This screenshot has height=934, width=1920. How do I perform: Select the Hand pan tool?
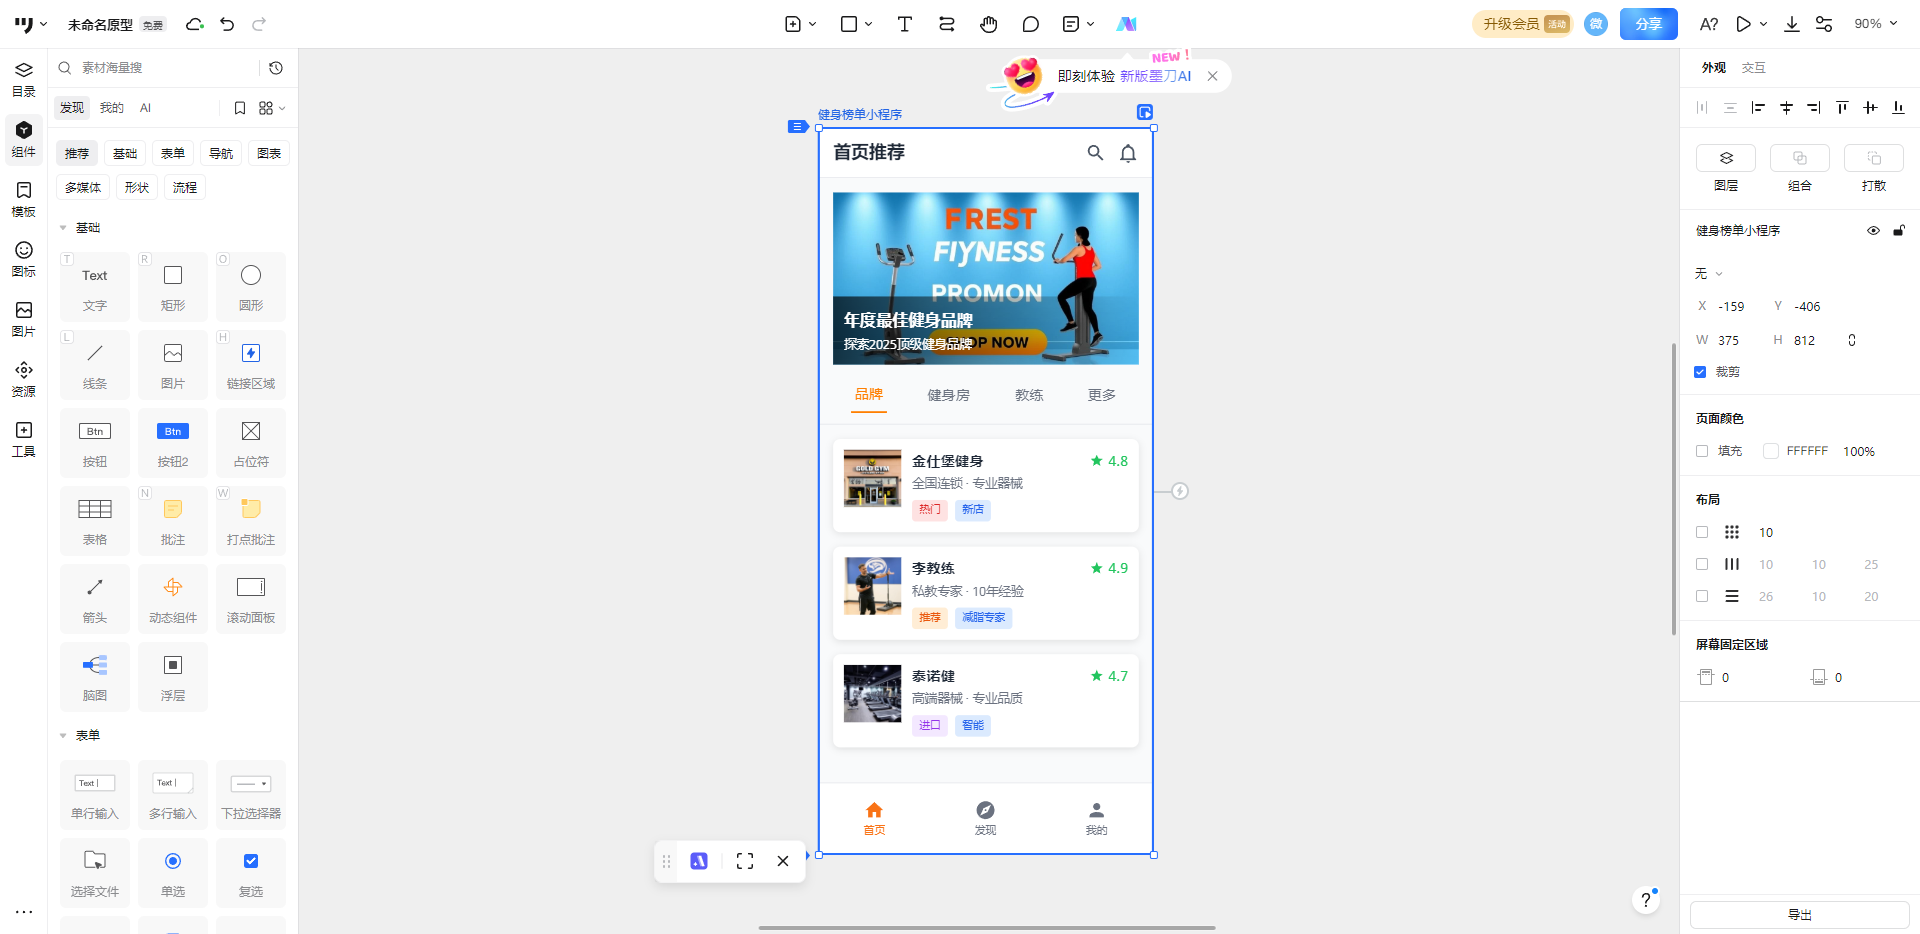coord(988,24)
